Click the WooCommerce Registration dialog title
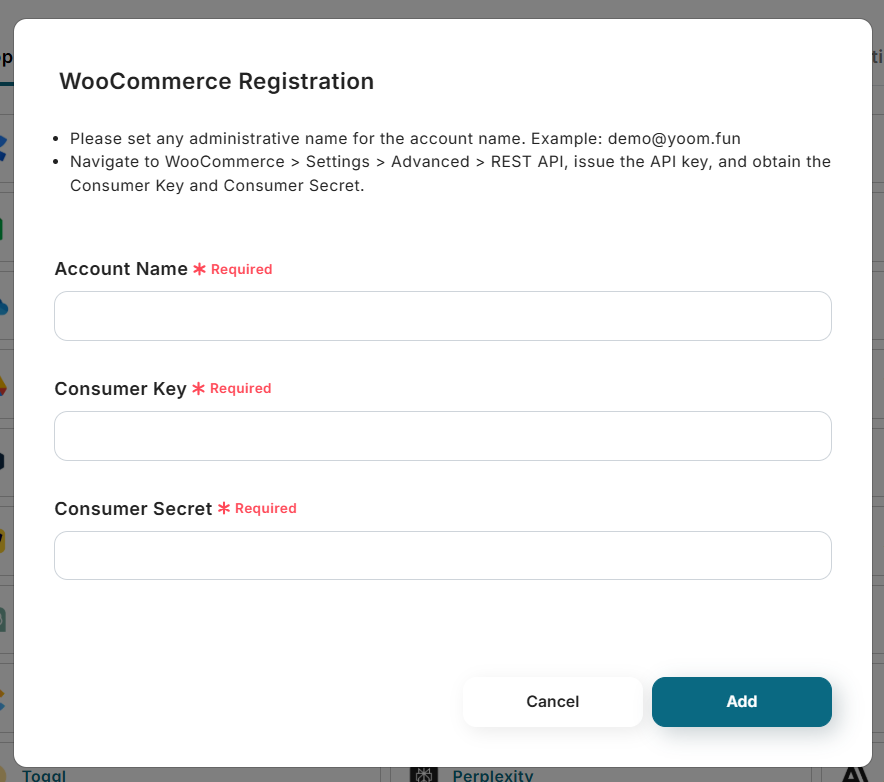 point(216,81)
